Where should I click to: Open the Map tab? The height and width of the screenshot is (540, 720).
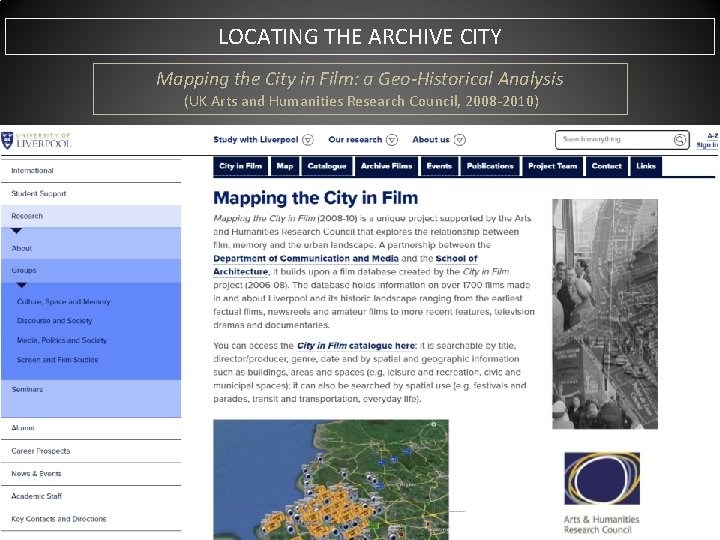285,166
